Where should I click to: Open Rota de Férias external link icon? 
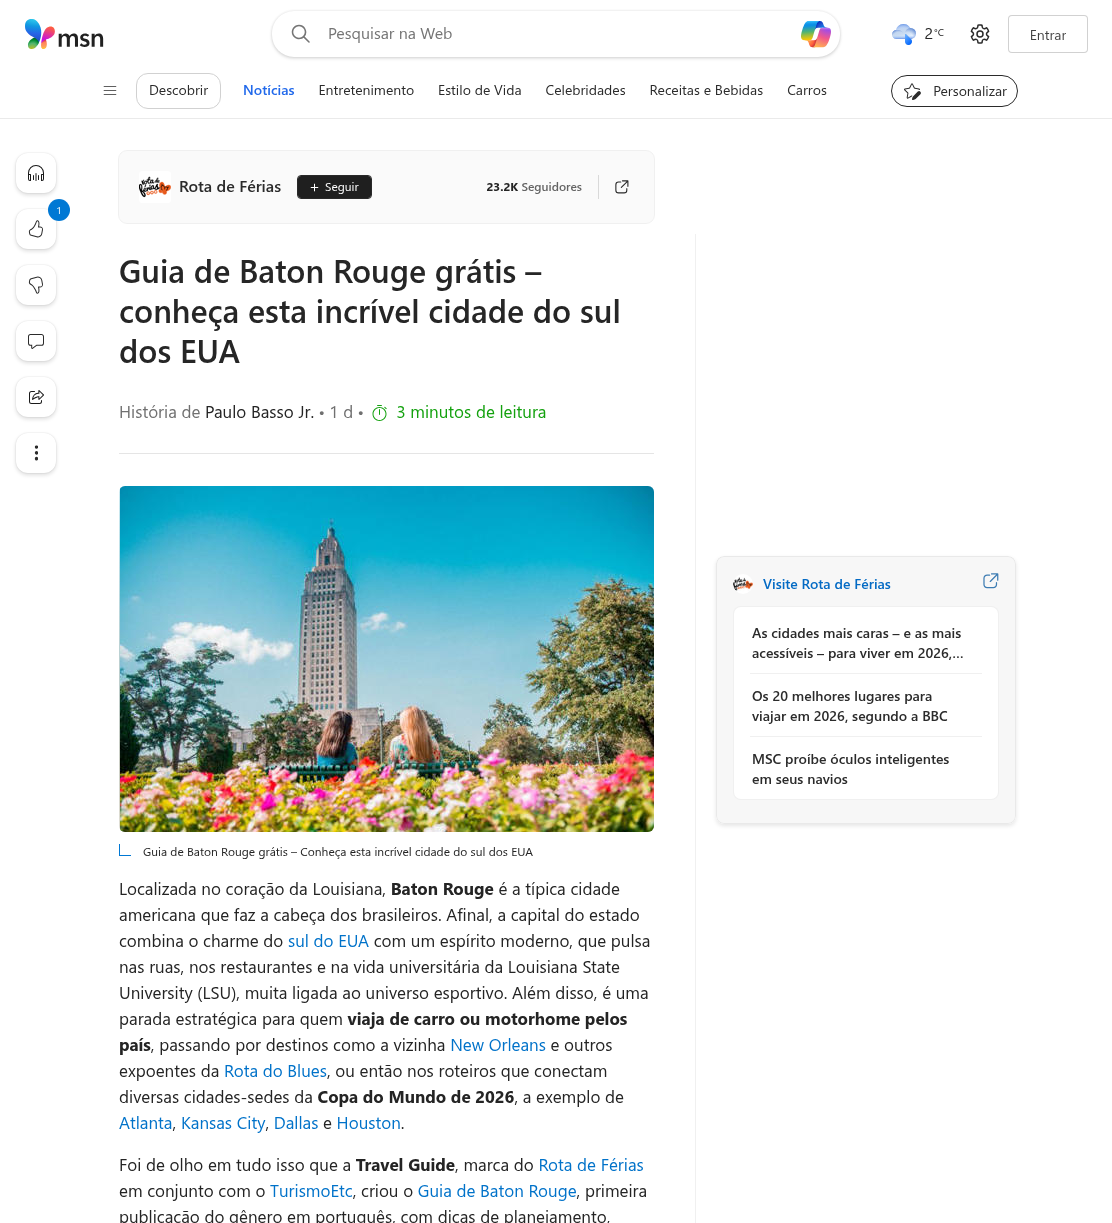622,187
